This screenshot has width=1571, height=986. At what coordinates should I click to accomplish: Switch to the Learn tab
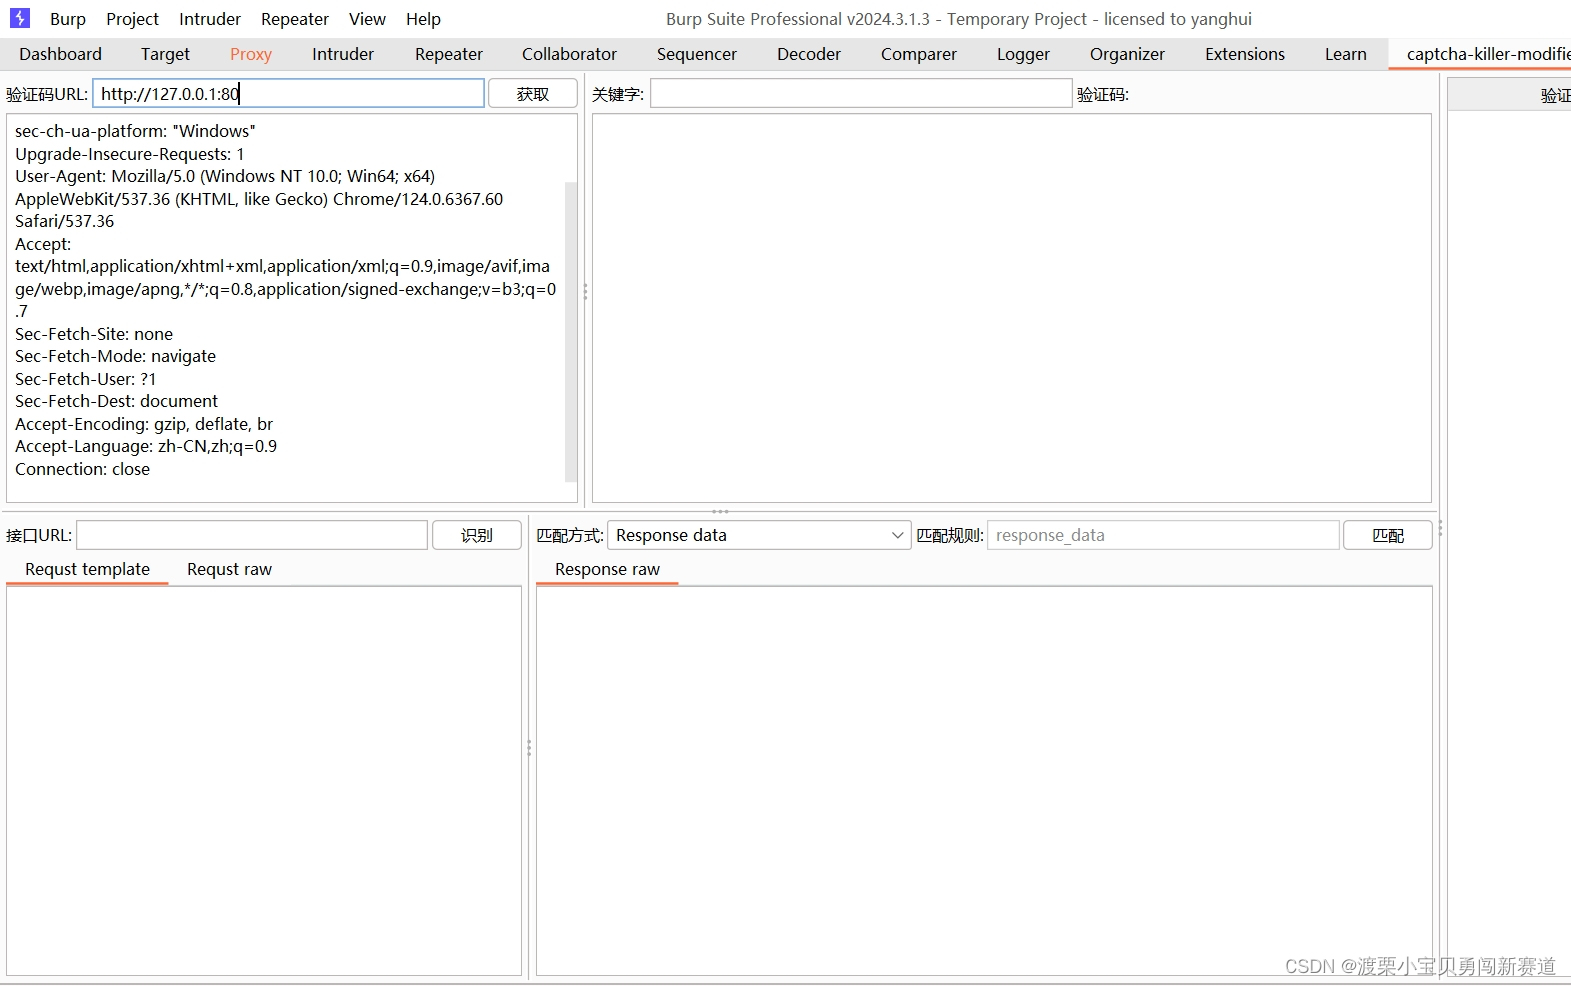coord(1346,54)
